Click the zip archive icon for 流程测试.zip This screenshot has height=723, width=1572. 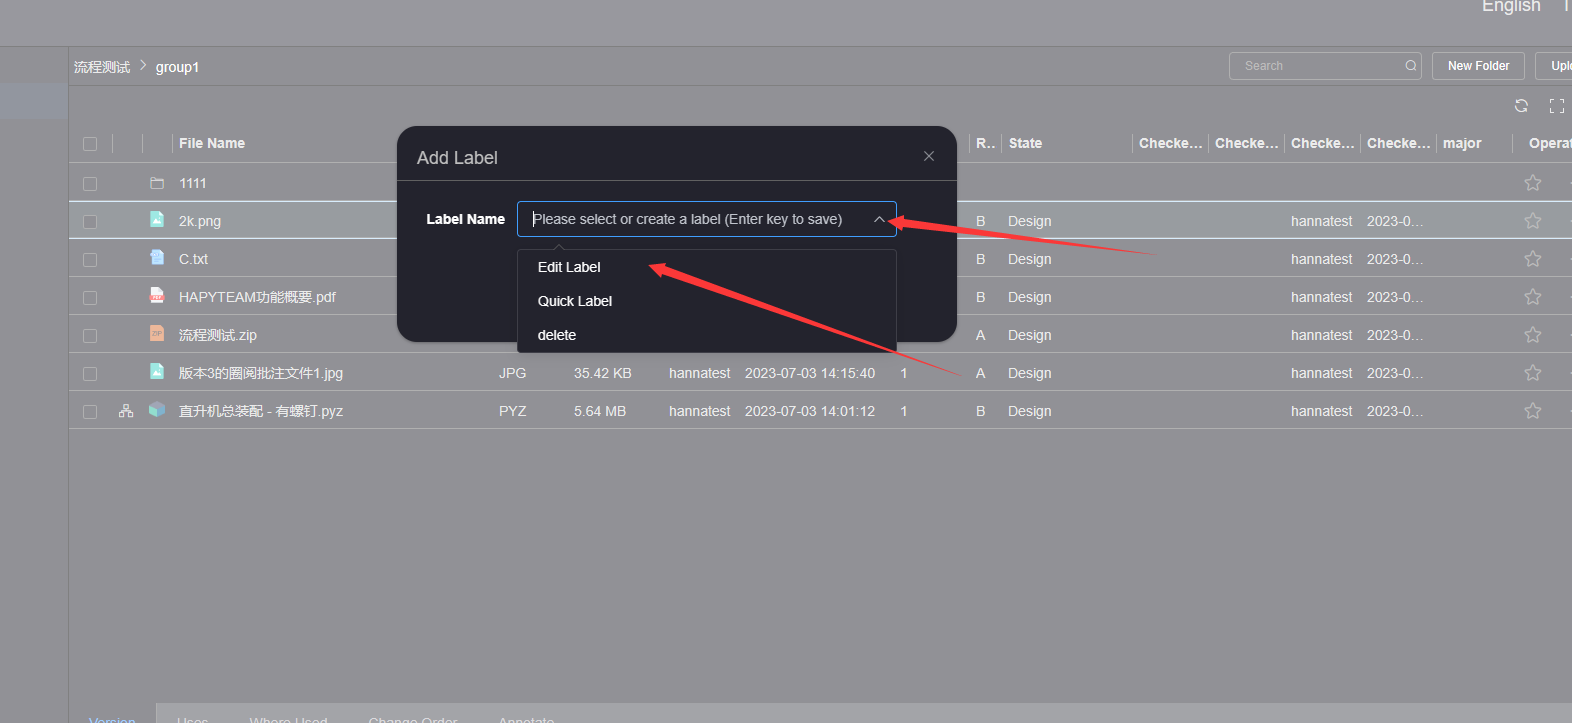(x=157, y=333)
